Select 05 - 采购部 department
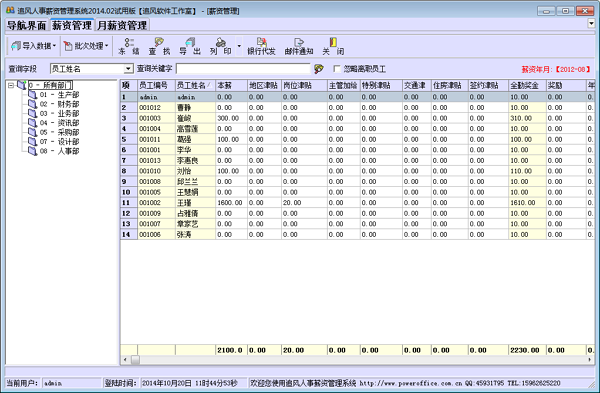This screenshot has height=393, width=600. click(x=59, y=132)
